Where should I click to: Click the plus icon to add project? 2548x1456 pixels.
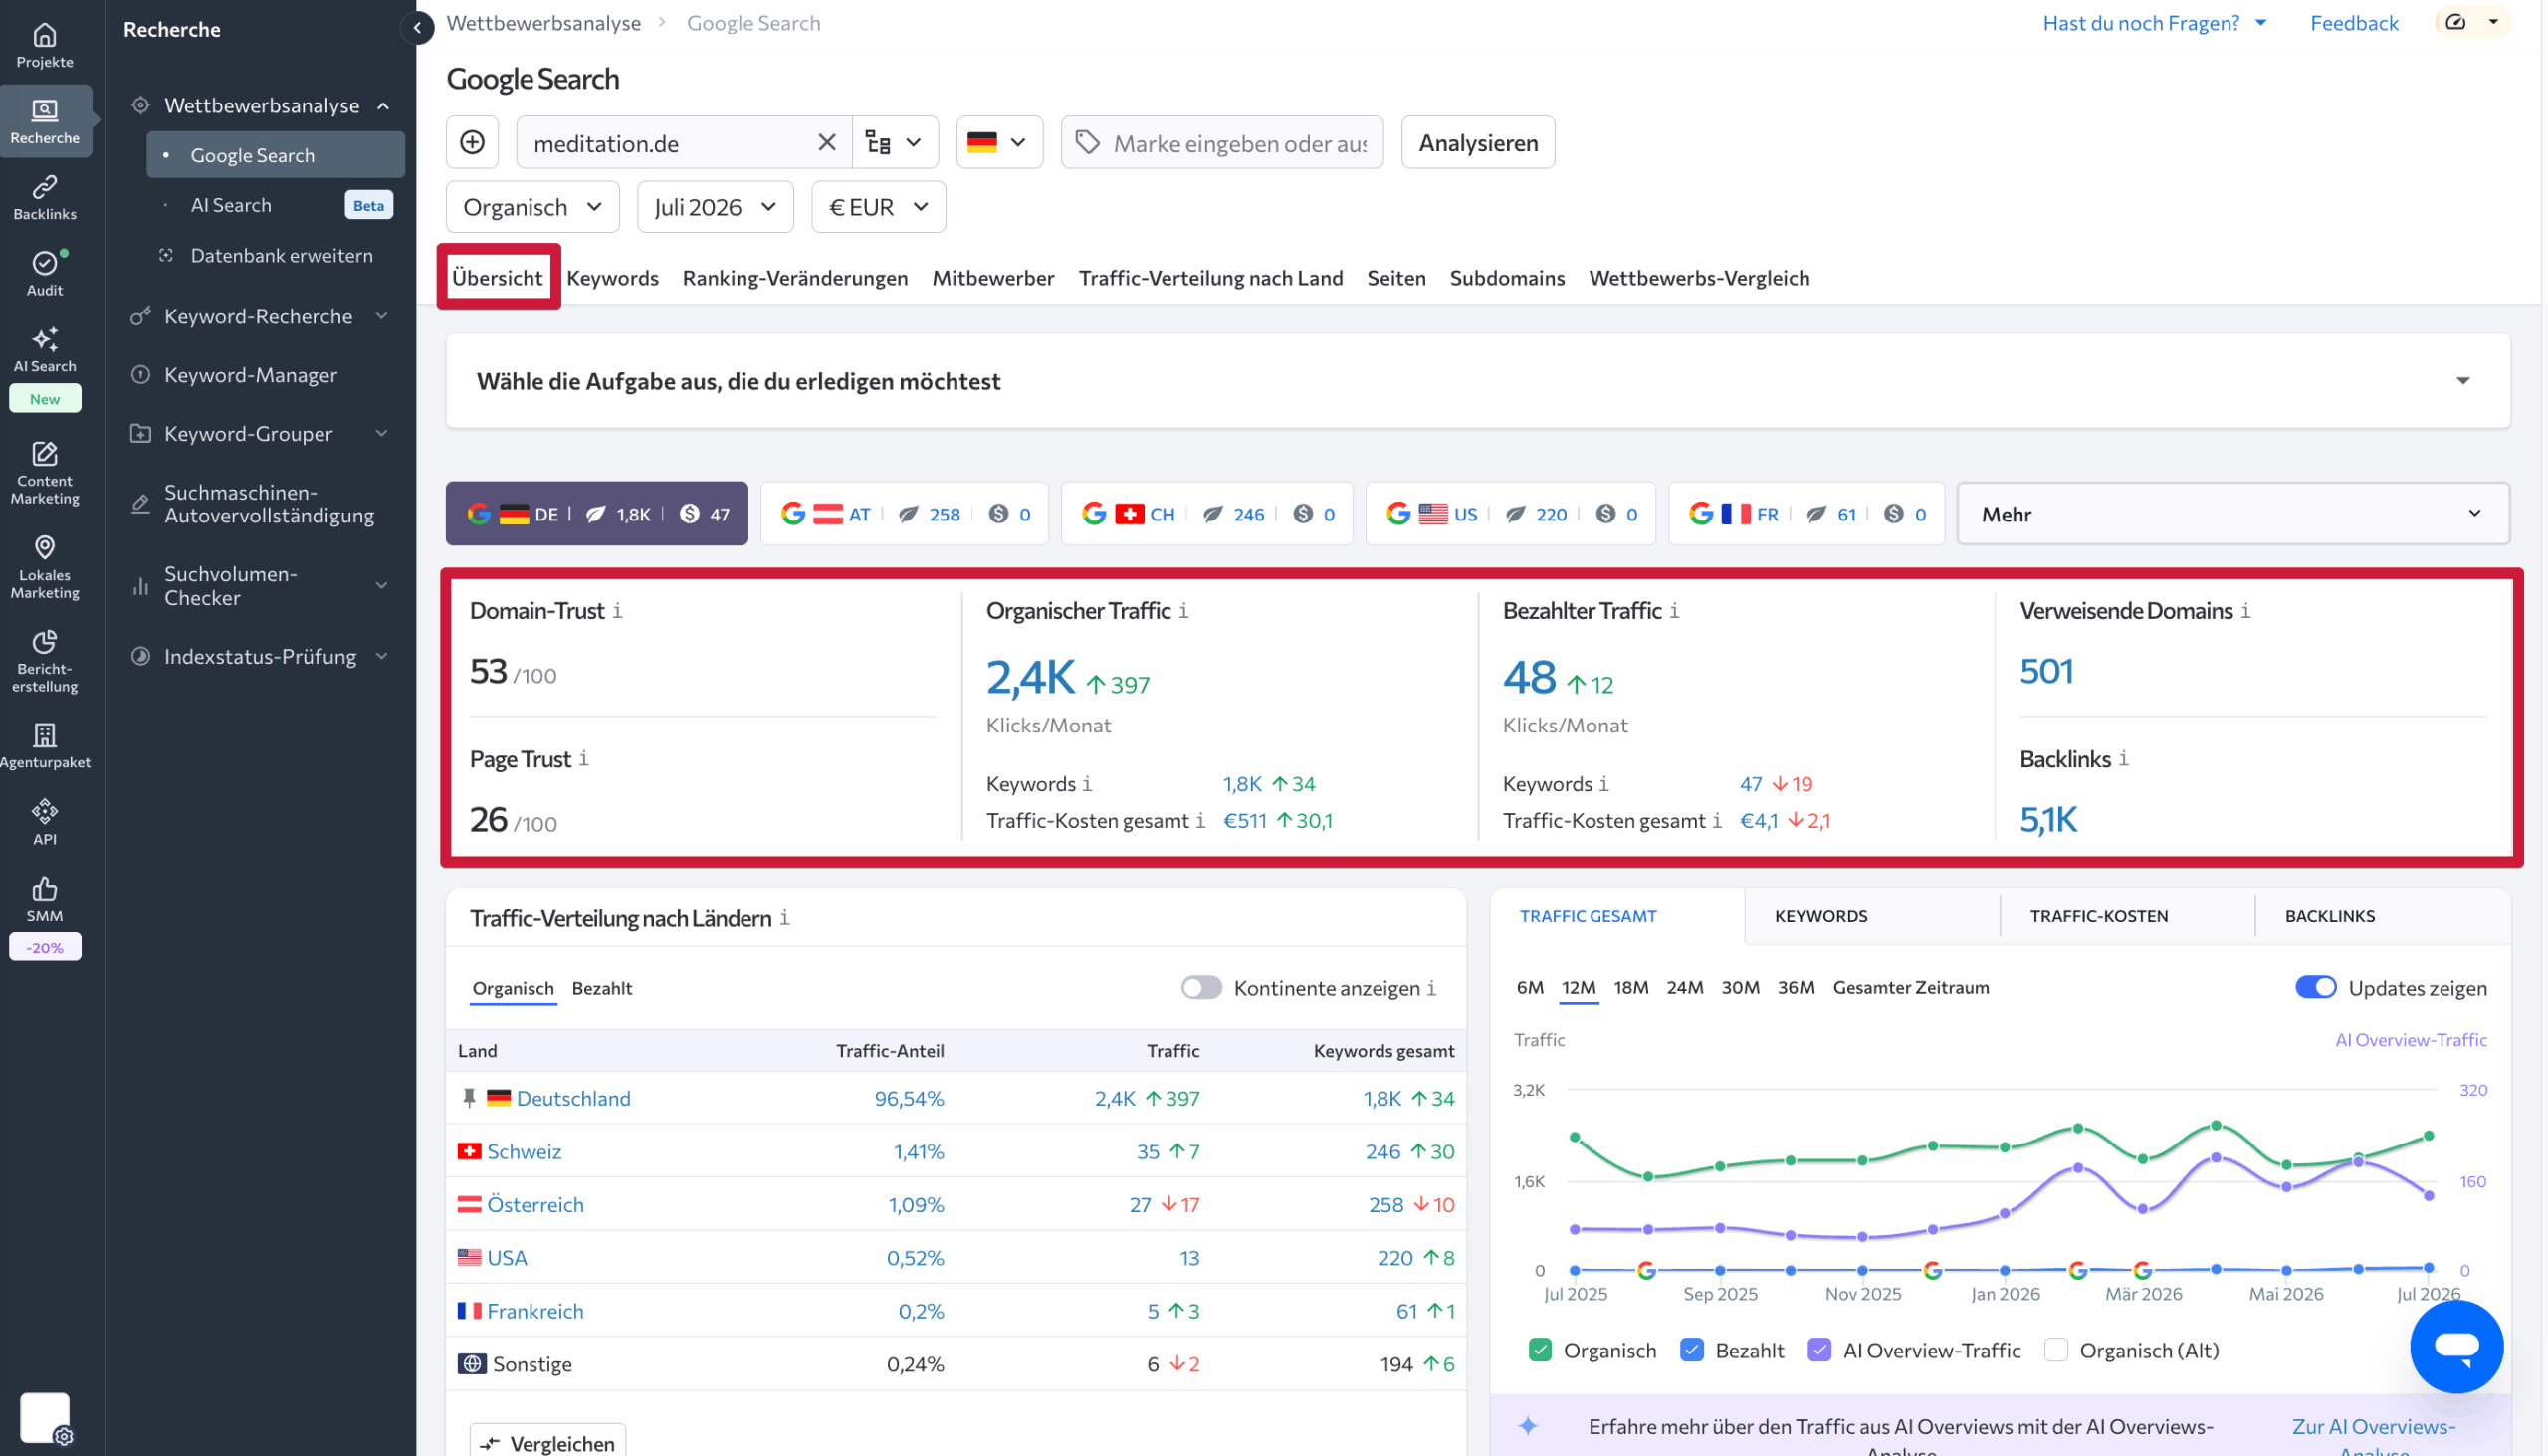pyautogui.click(x=472, y=142)
